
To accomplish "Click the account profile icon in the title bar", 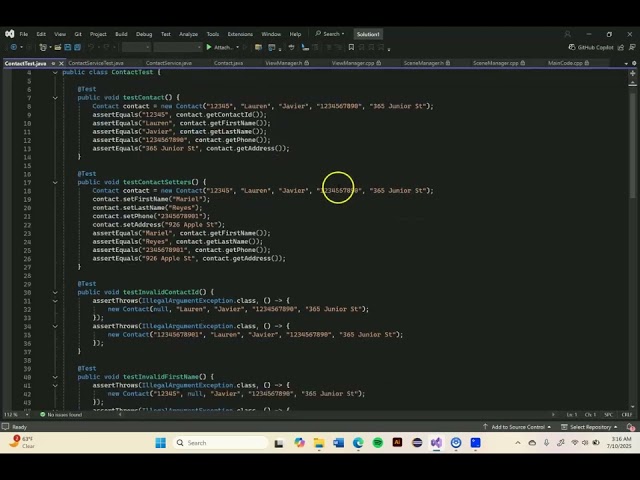I will click(x=567, y=34).
